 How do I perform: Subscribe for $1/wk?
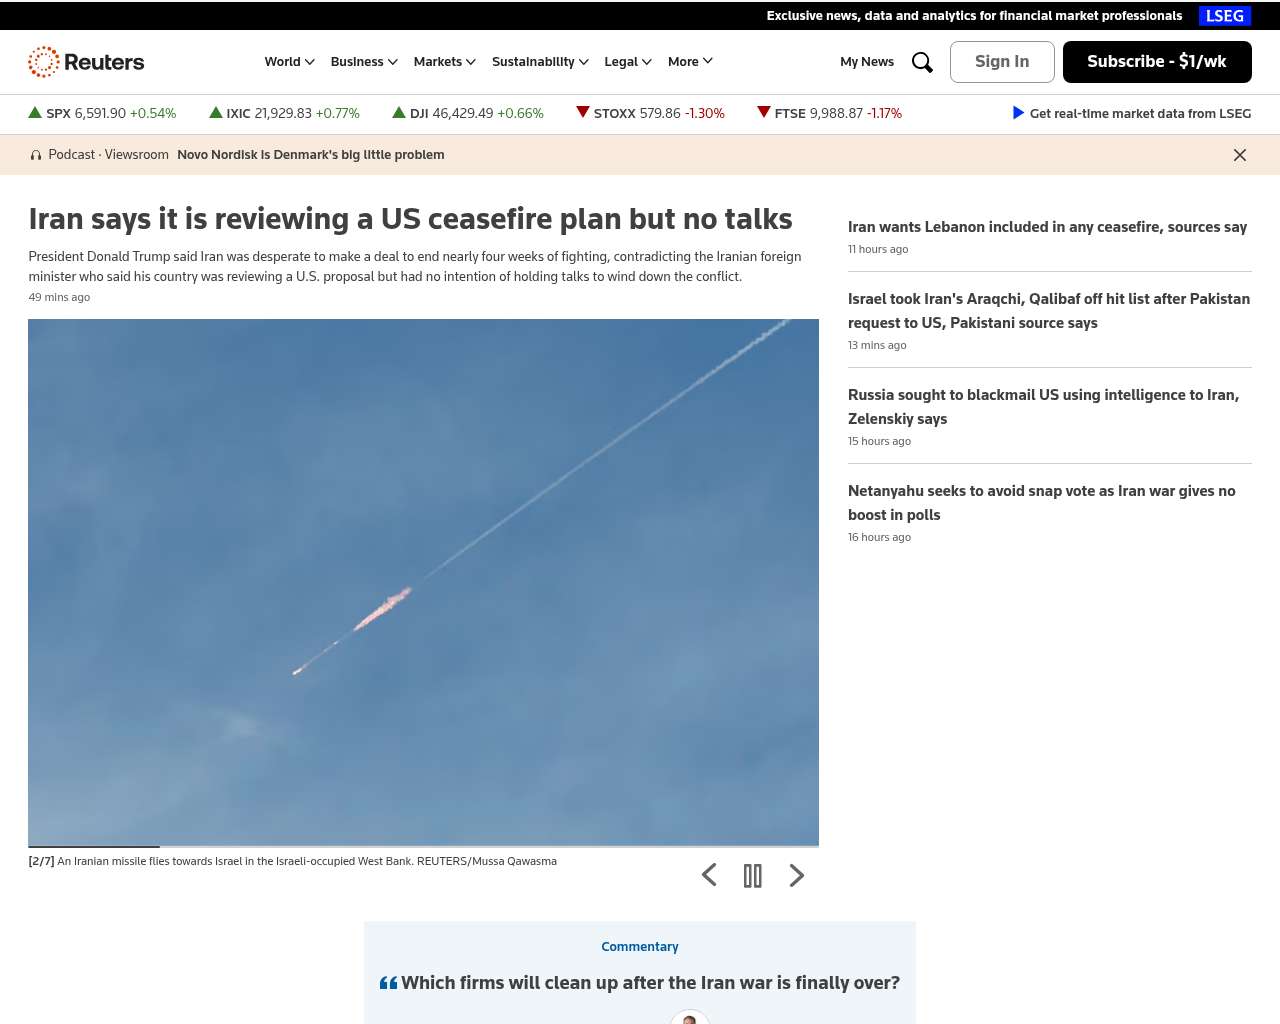tap(1157, 62)
